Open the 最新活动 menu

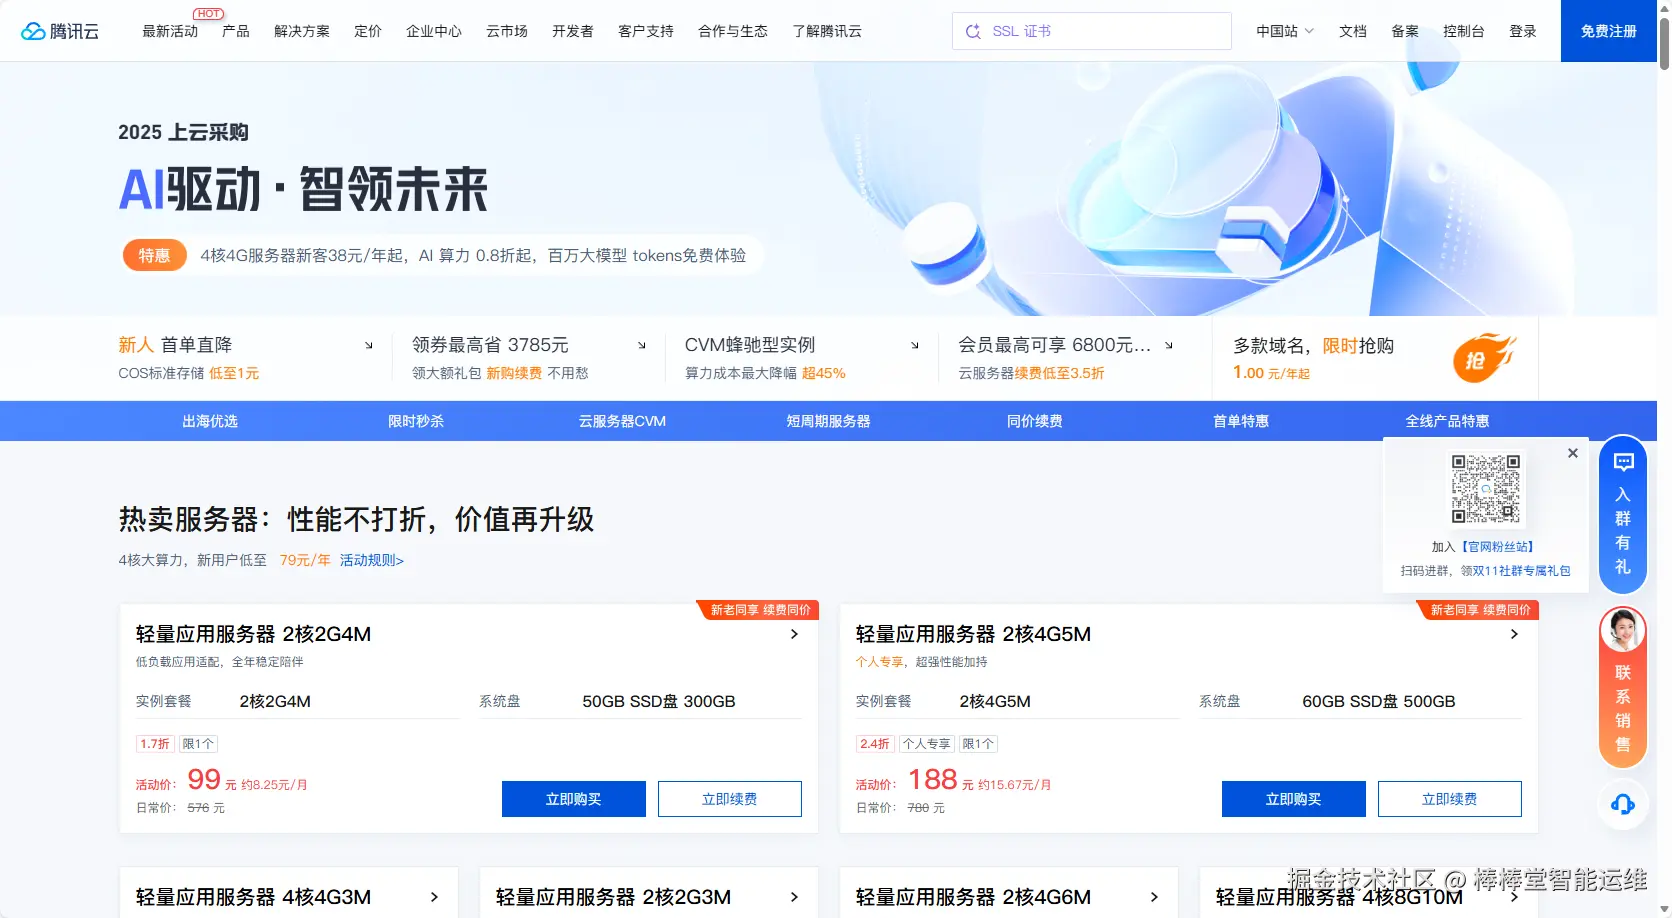[170, 31]
